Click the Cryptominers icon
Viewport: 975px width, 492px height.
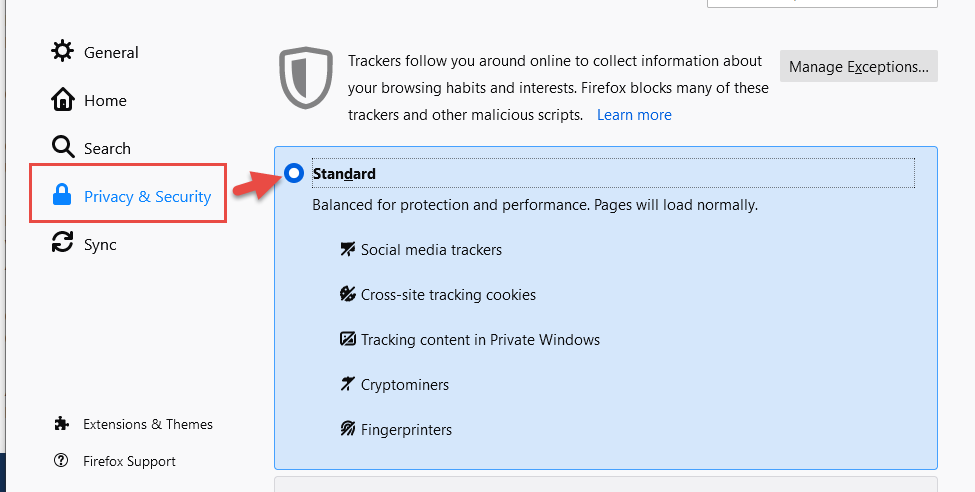(347, 384)
